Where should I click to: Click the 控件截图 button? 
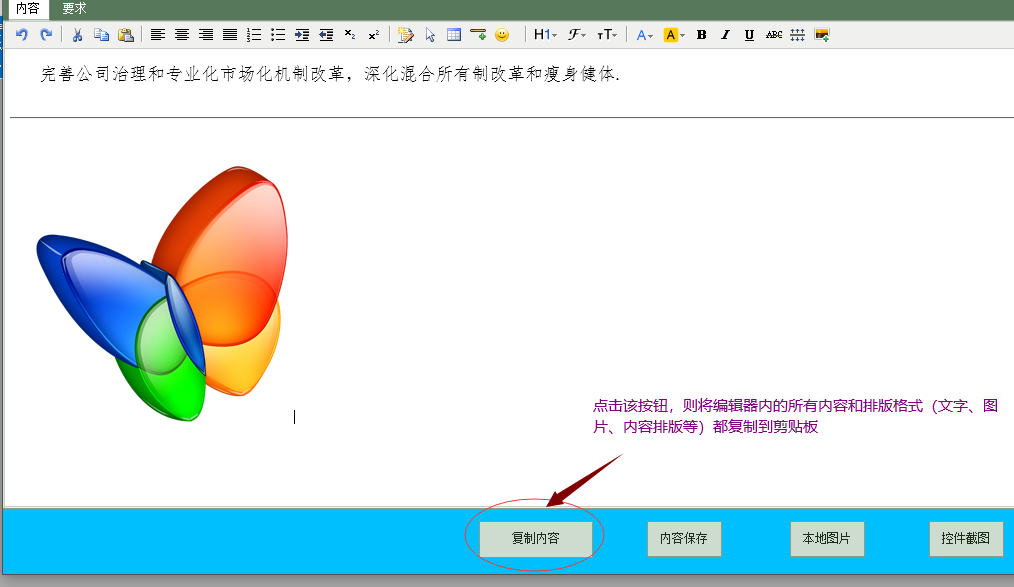pyautogui.click(x=966, y=539)
